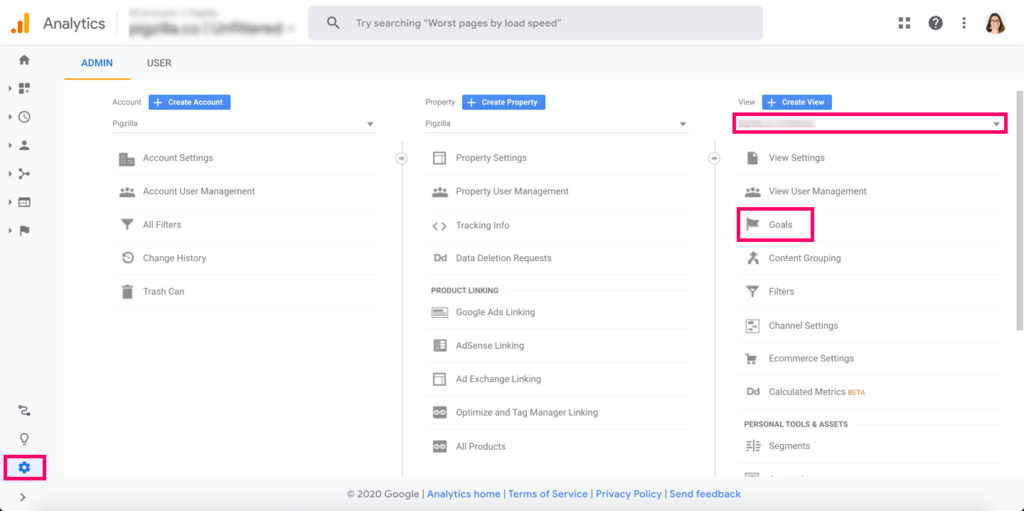The height and width of the screenshot is (511, 1024).
Task: Open account selector beside Analytics title
Action: [211, 23]
